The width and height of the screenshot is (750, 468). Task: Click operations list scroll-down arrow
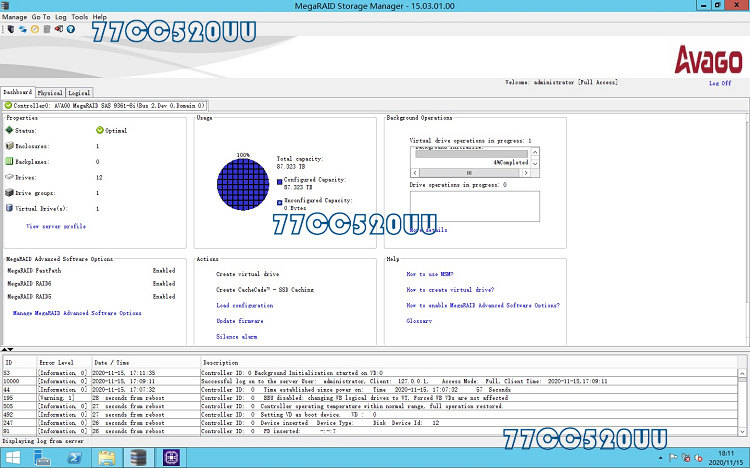click(x=535, y=163)
